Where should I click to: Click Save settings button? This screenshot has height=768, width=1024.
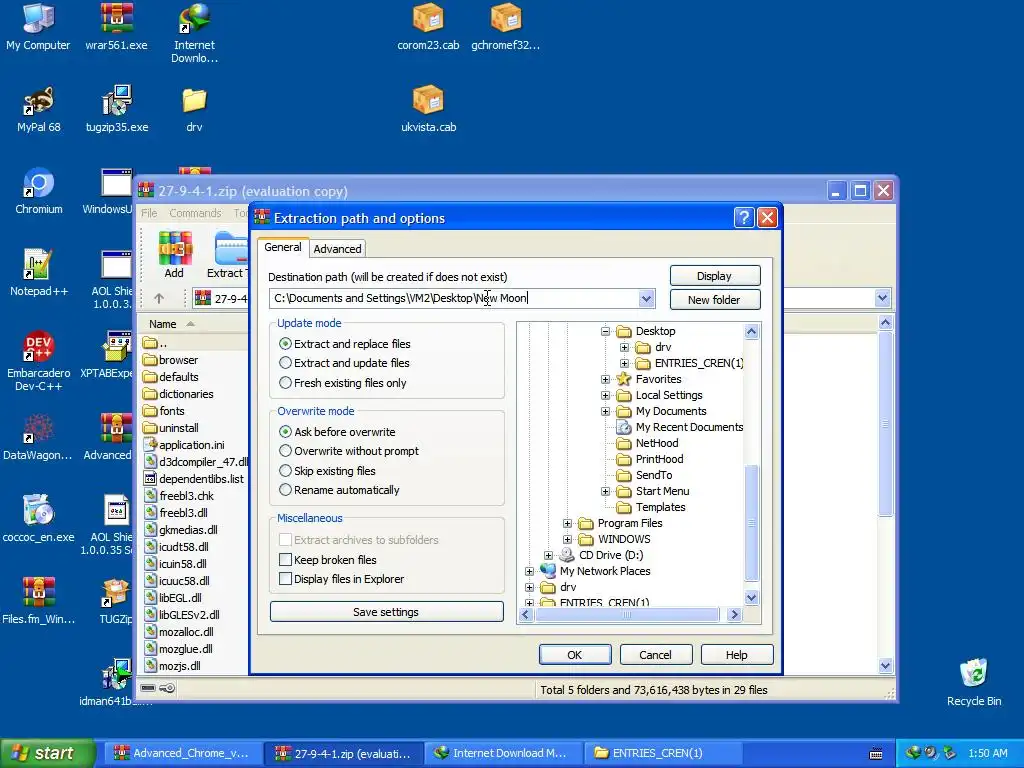pyautogui.click(x=387, y=612)
